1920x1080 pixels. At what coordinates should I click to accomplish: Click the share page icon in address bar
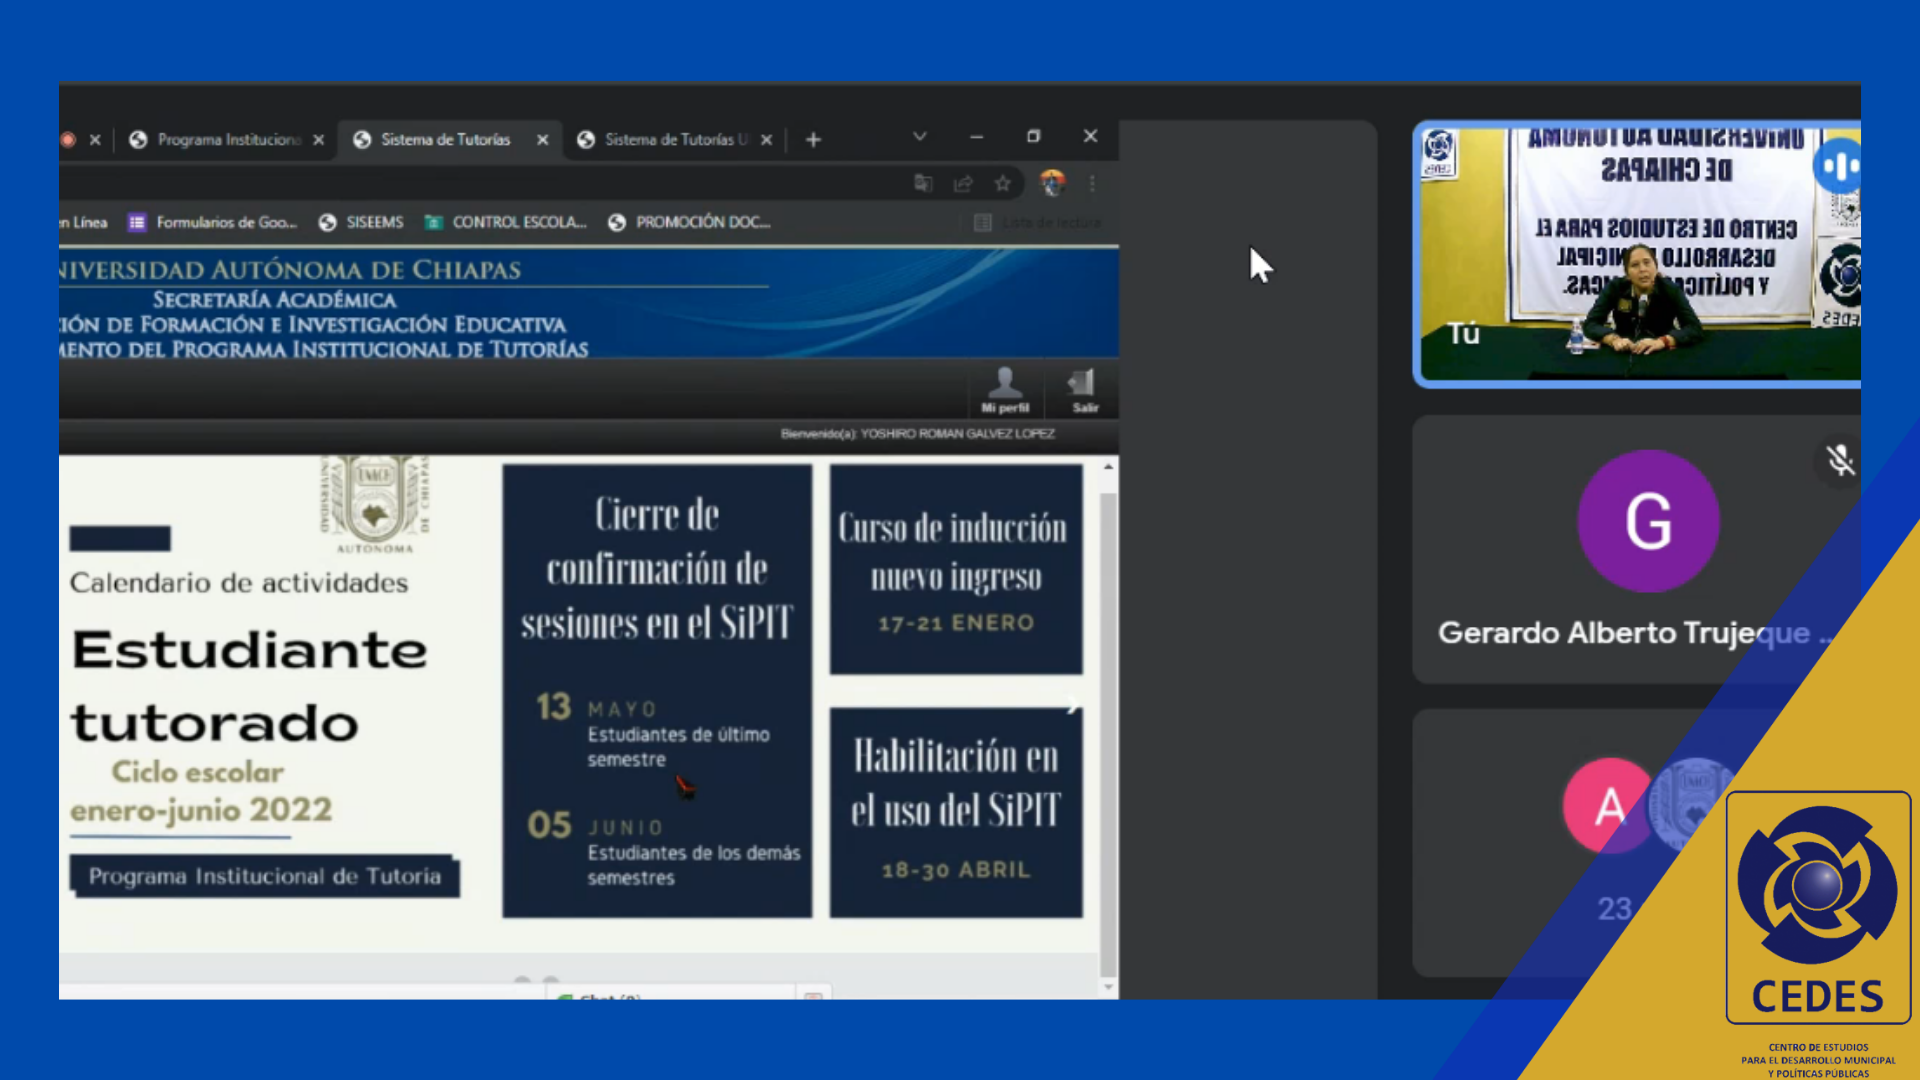pos(963,183)
